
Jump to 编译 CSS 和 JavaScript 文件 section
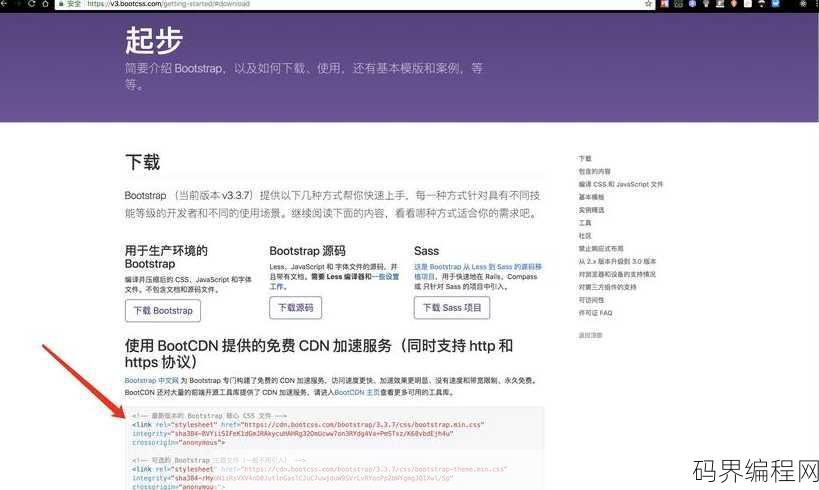[x=621, y=184]
